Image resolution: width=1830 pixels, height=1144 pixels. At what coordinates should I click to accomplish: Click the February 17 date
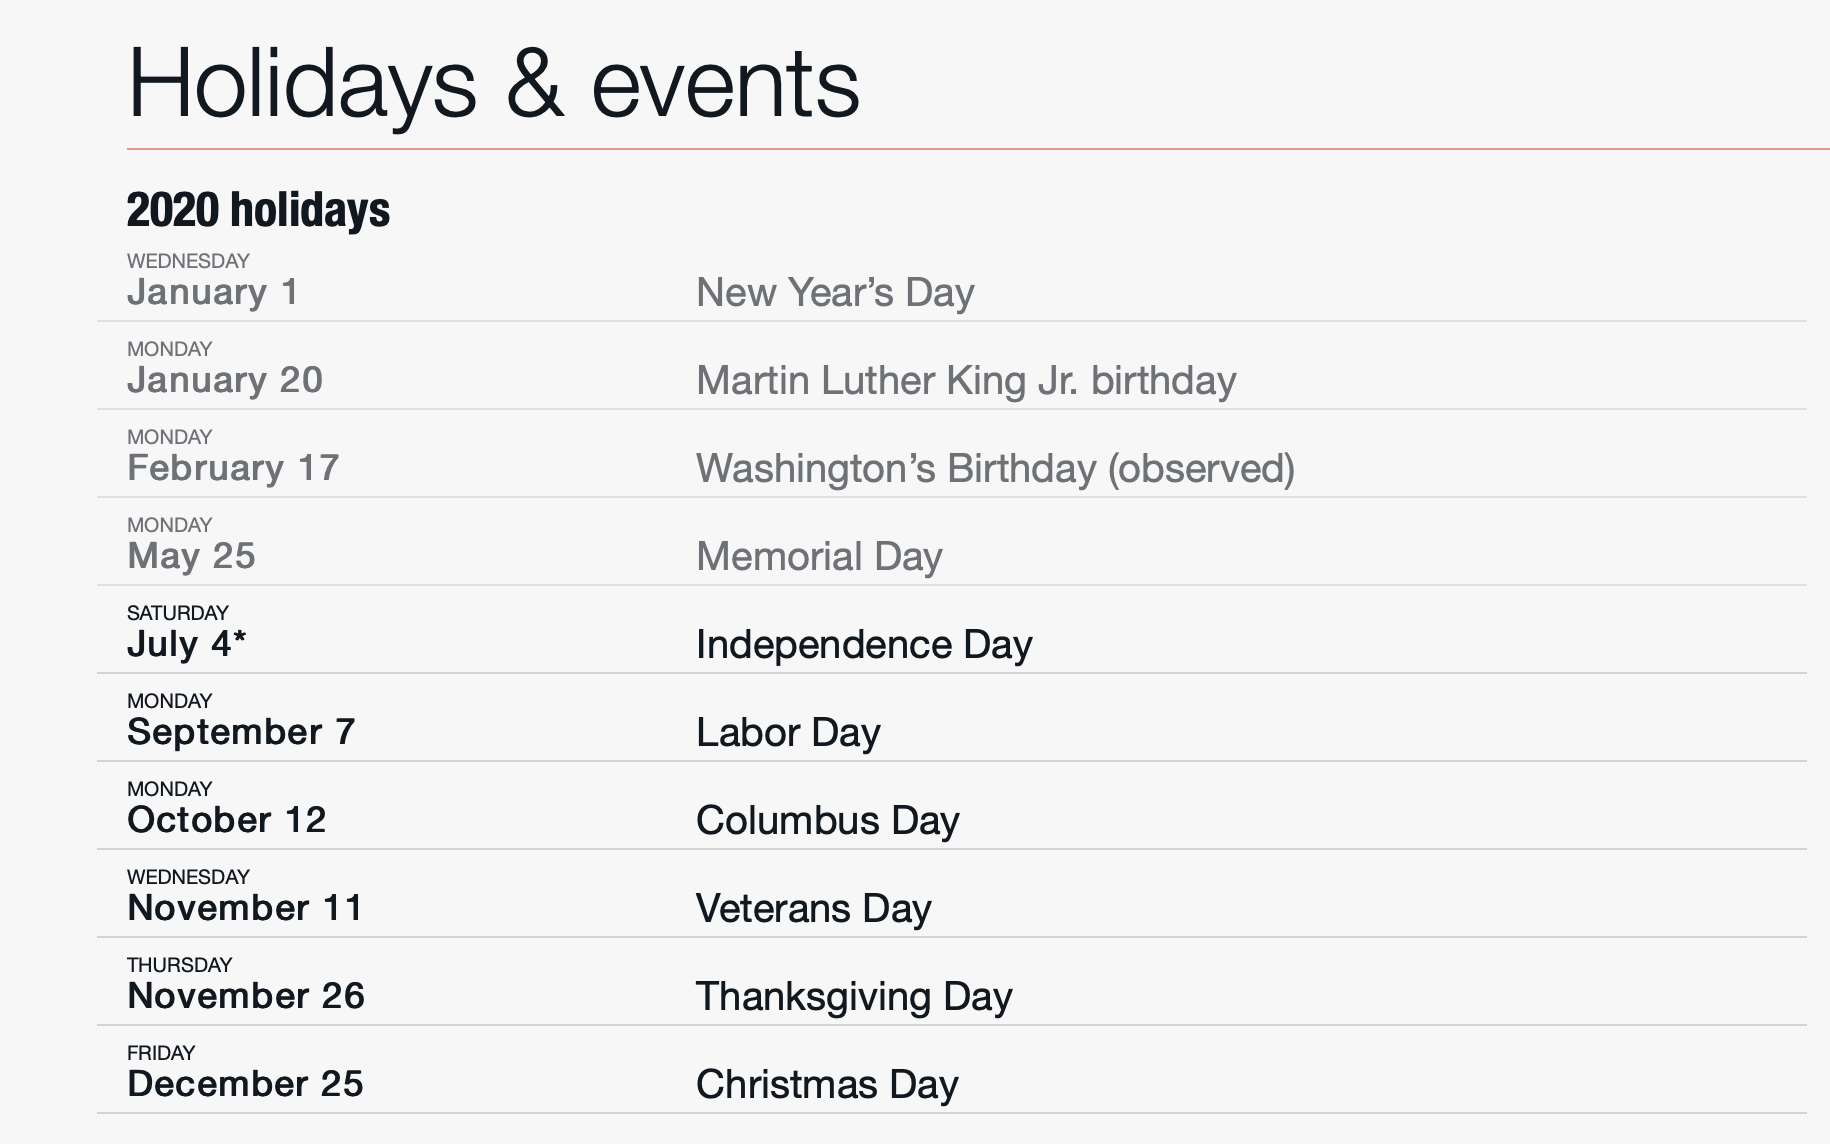point(233,468)
